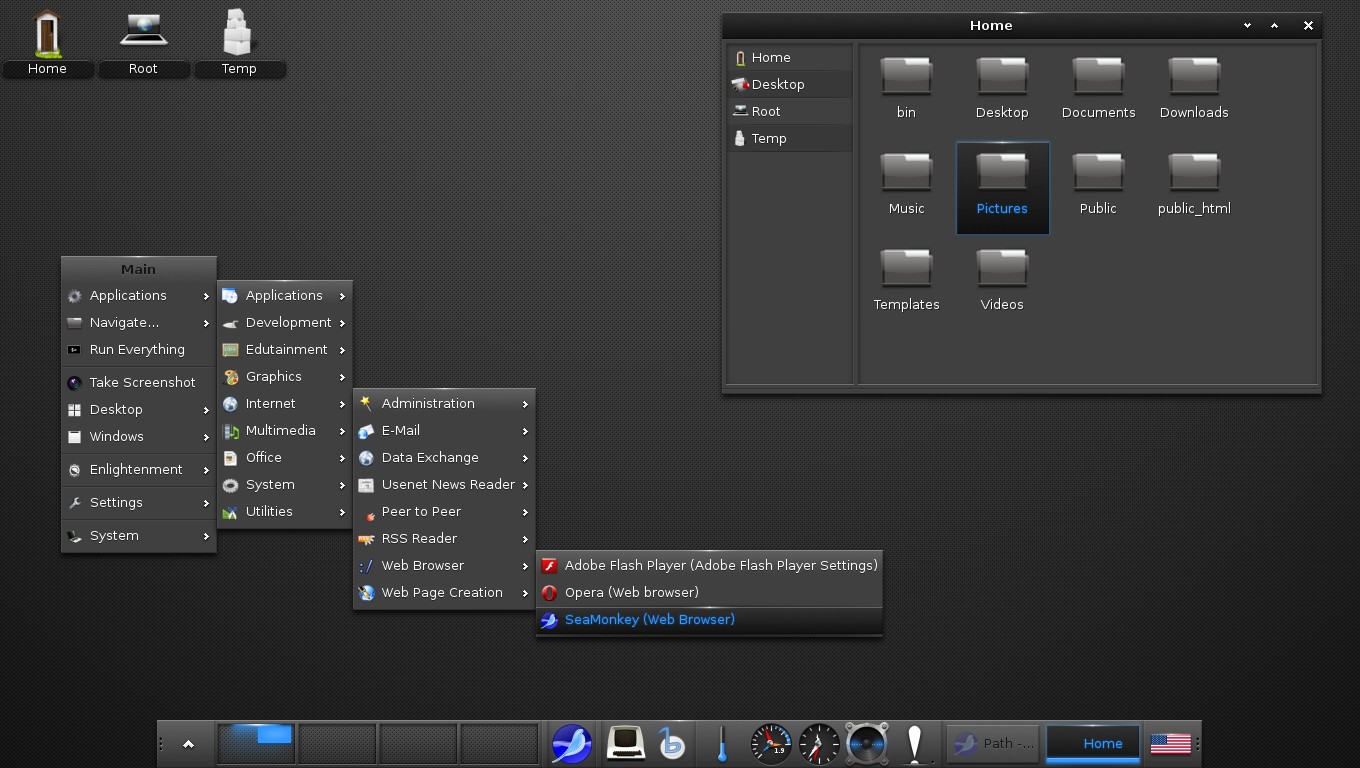Open the speaker mixer gadget

click(x=866, y=743)
